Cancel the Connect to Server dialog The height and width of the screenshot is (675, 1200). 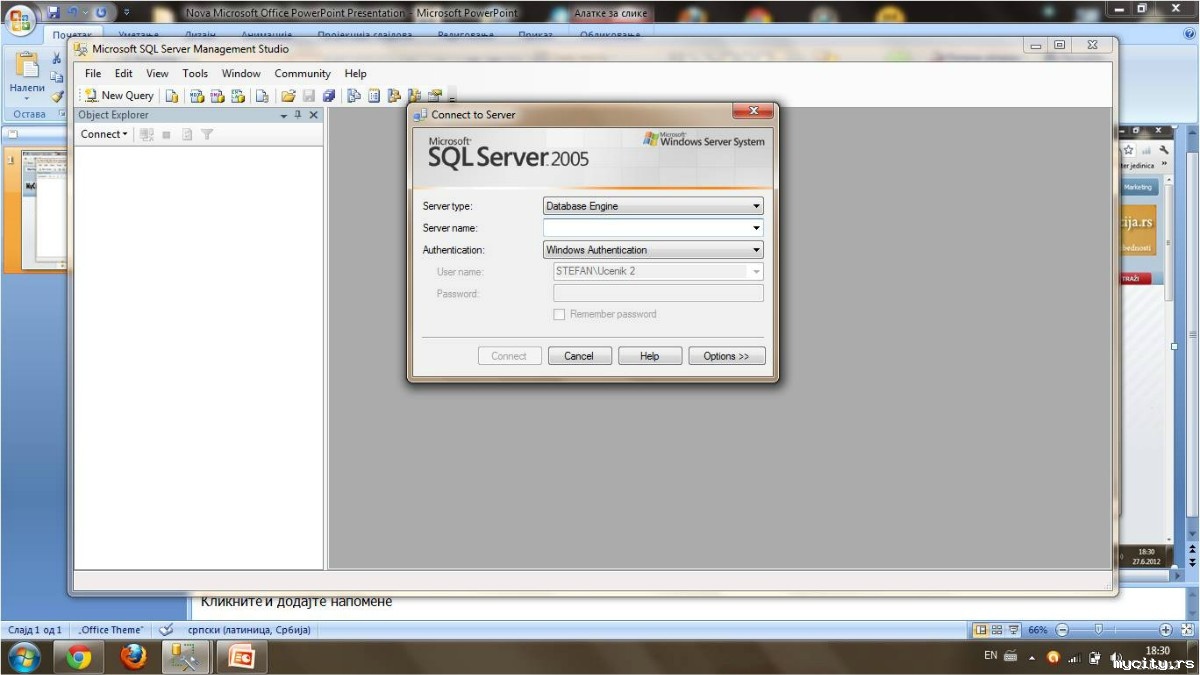(x=579, y=356)
